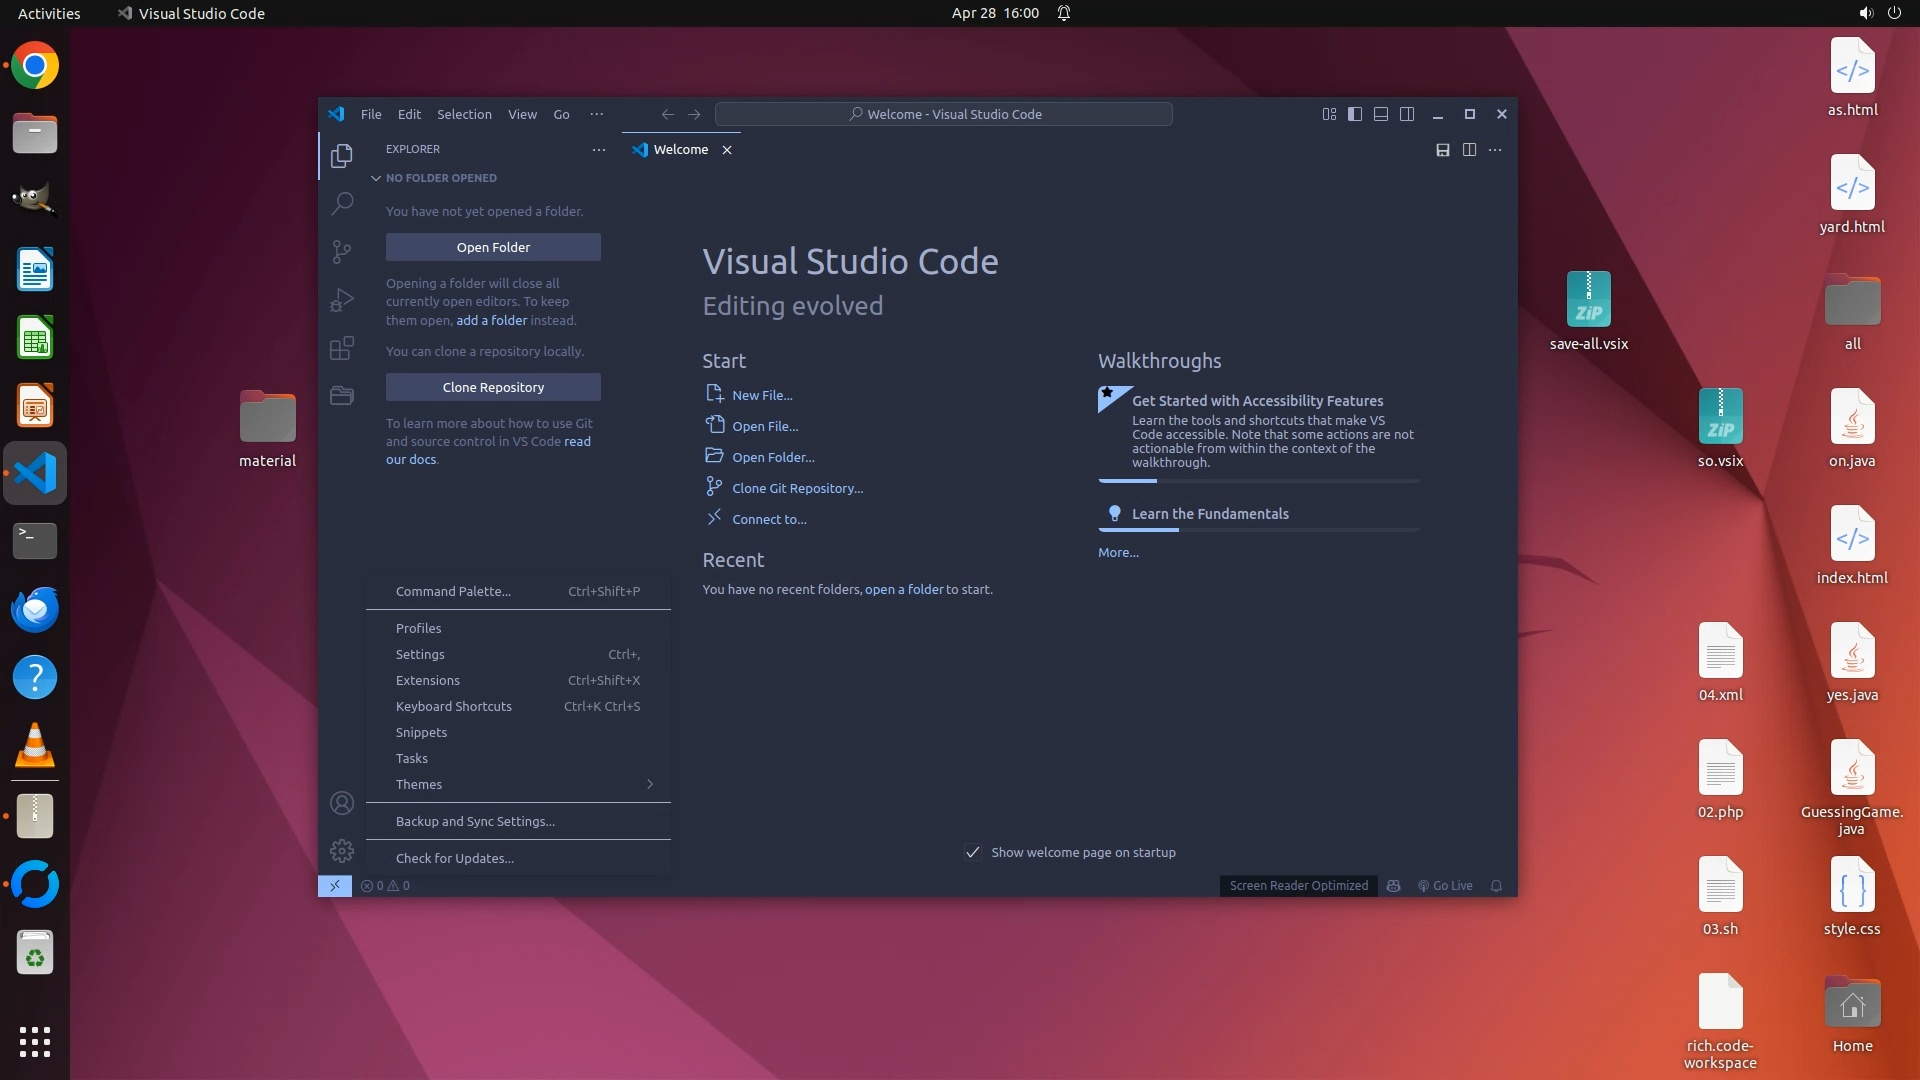Open the menu bar overflow ellipsis
The height and width of the screenshot is (1080, 1920).
597,114
